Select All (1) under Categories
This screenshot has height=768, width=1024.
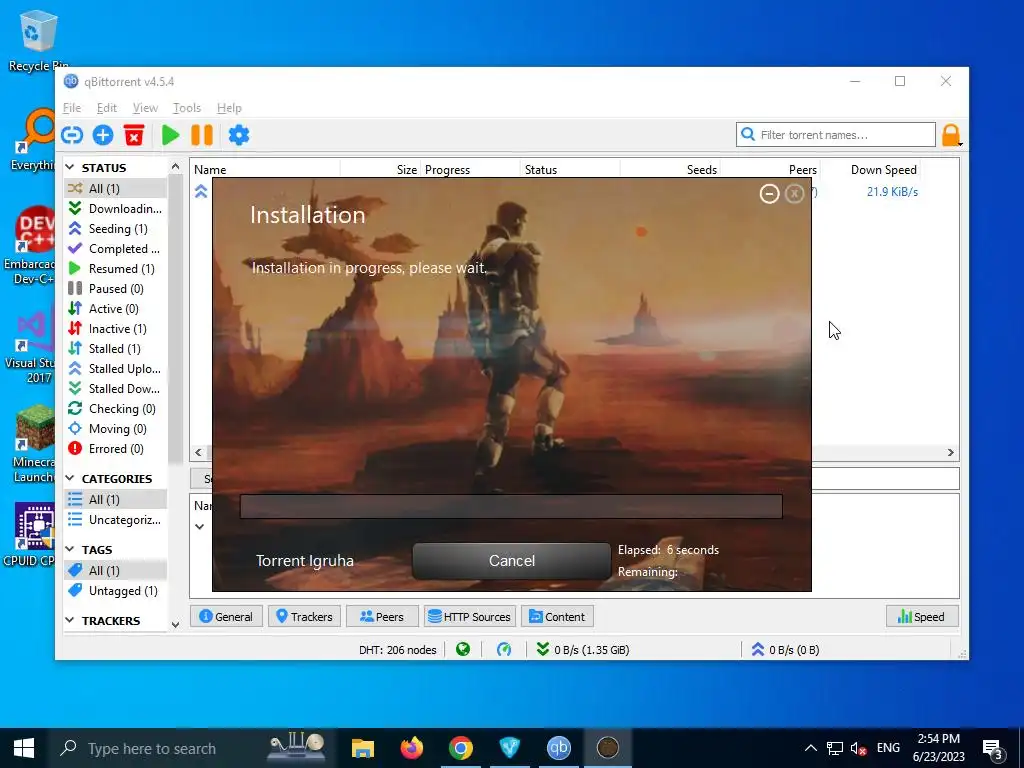[116, 500]
